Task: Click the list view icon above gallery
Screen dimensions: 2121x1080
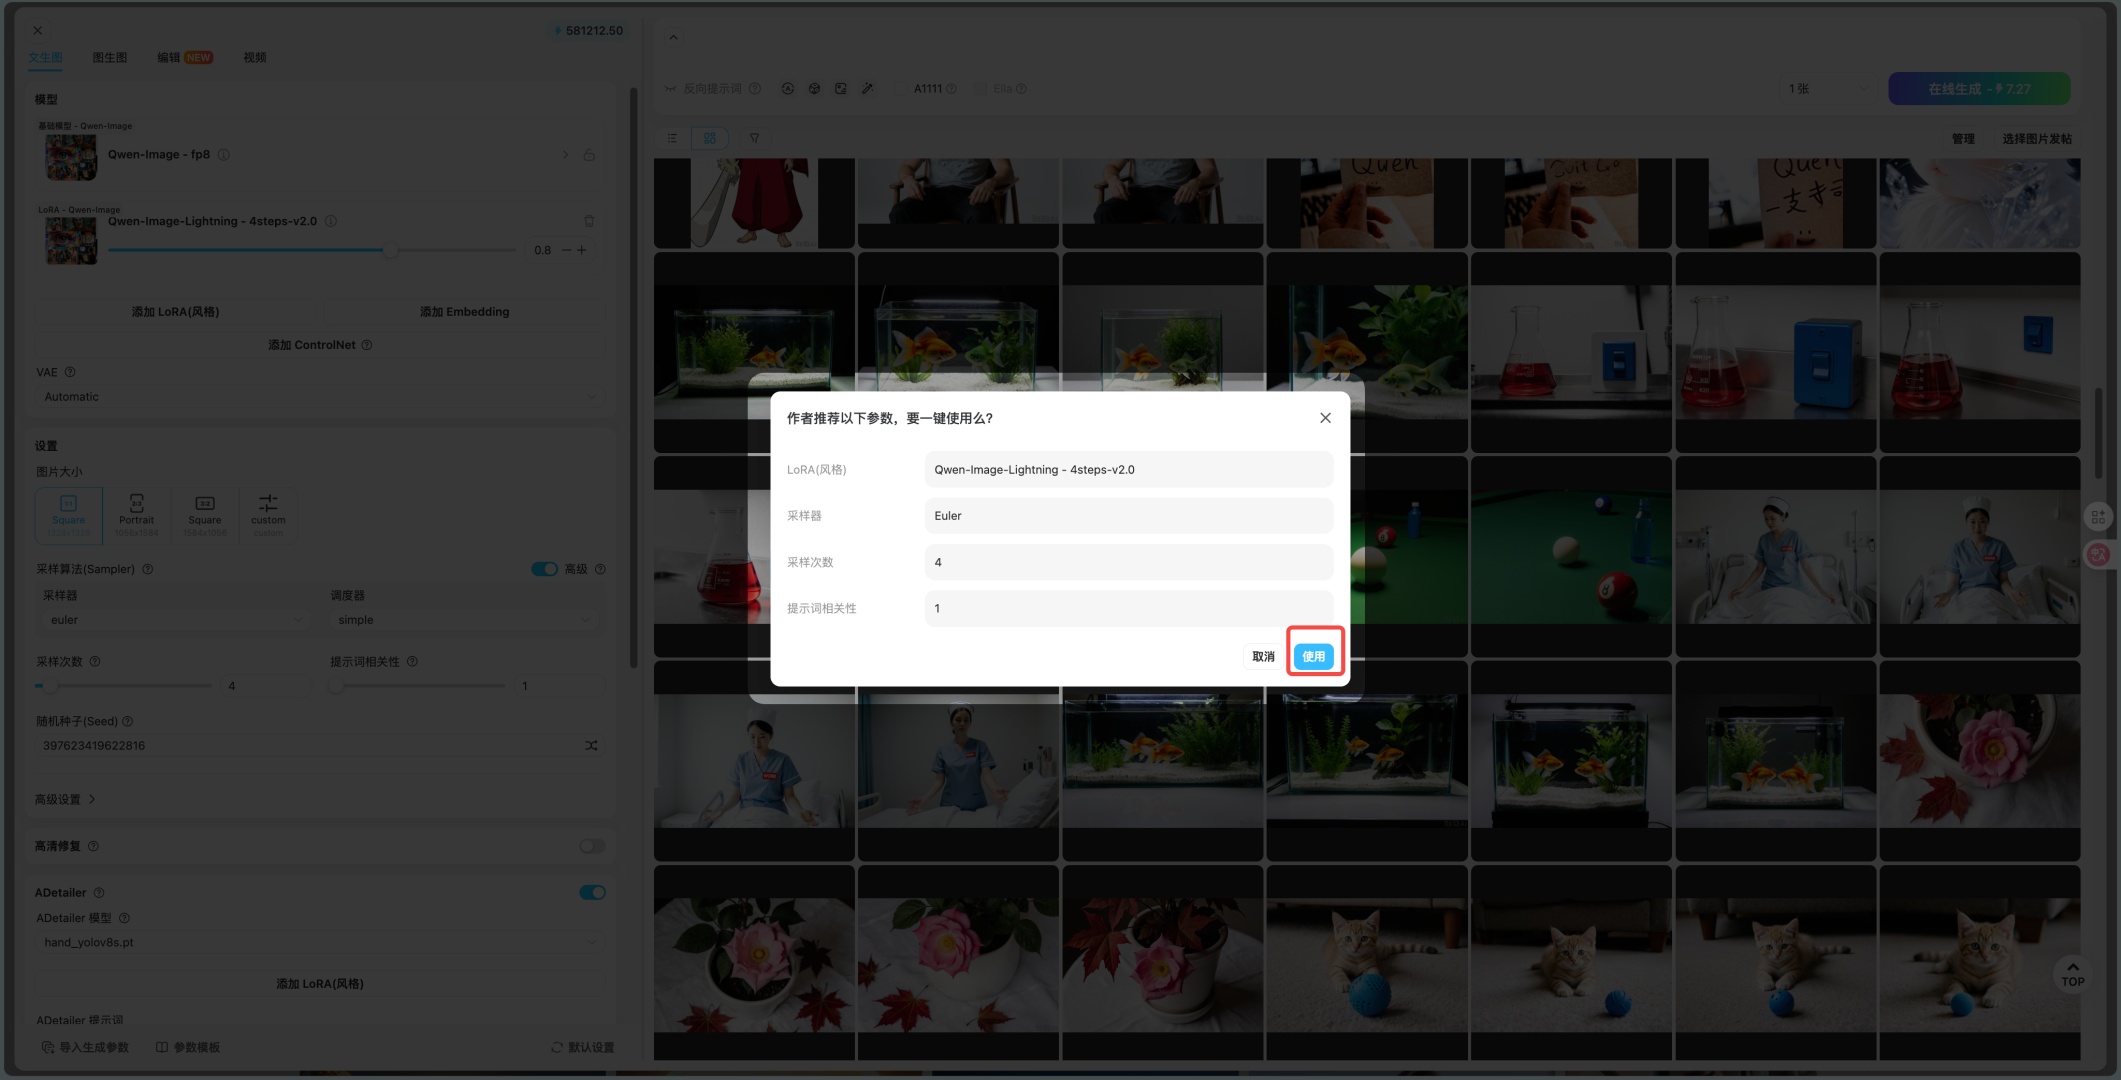Action: pos(672,139)
